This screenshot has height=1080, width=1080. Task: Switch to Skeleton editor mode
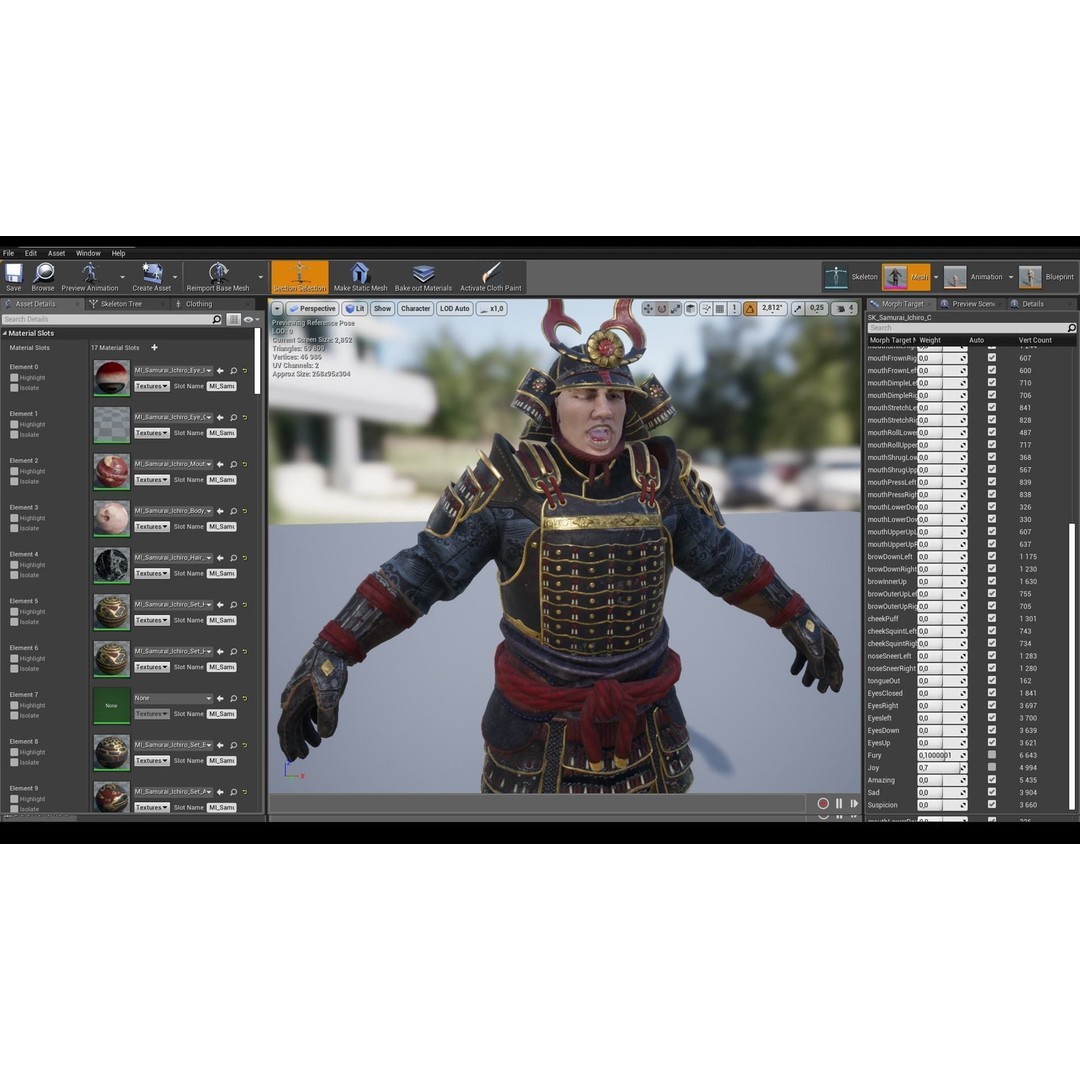[x=851, y=277]
